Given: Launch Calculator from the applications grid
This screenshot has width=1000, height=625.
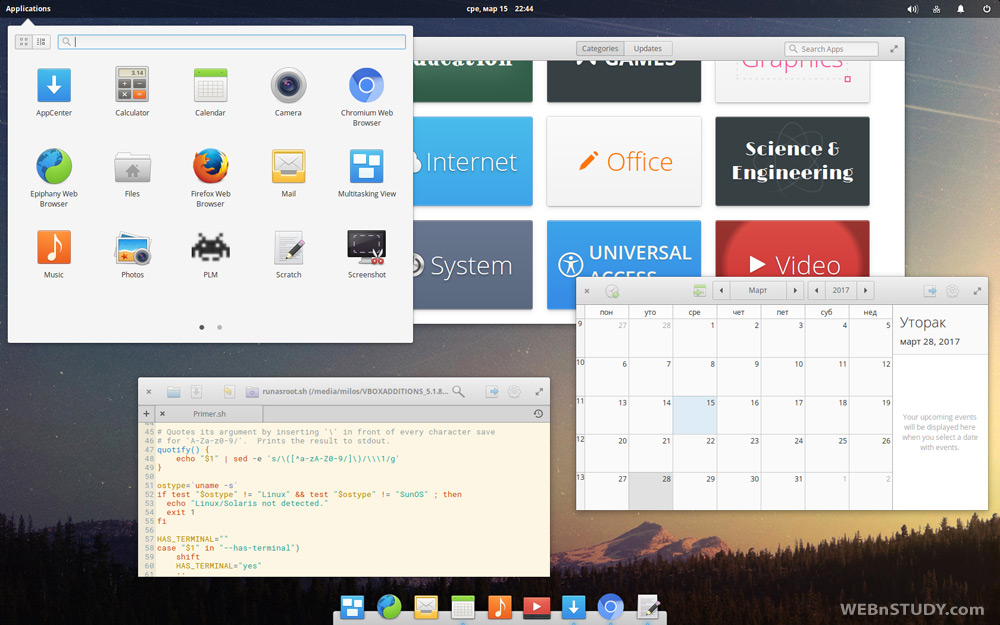Looking at the screenshot, I should click(x=132, y=84).
